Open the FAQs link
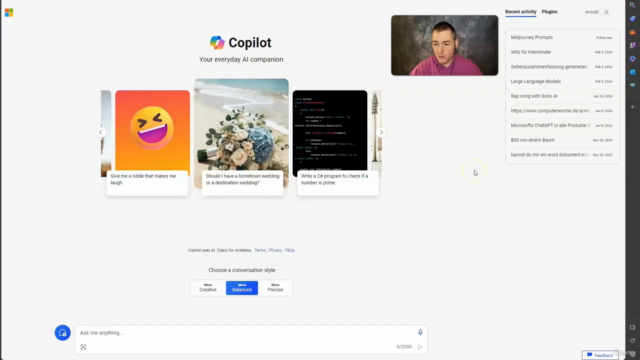 [x=290, y=250]
